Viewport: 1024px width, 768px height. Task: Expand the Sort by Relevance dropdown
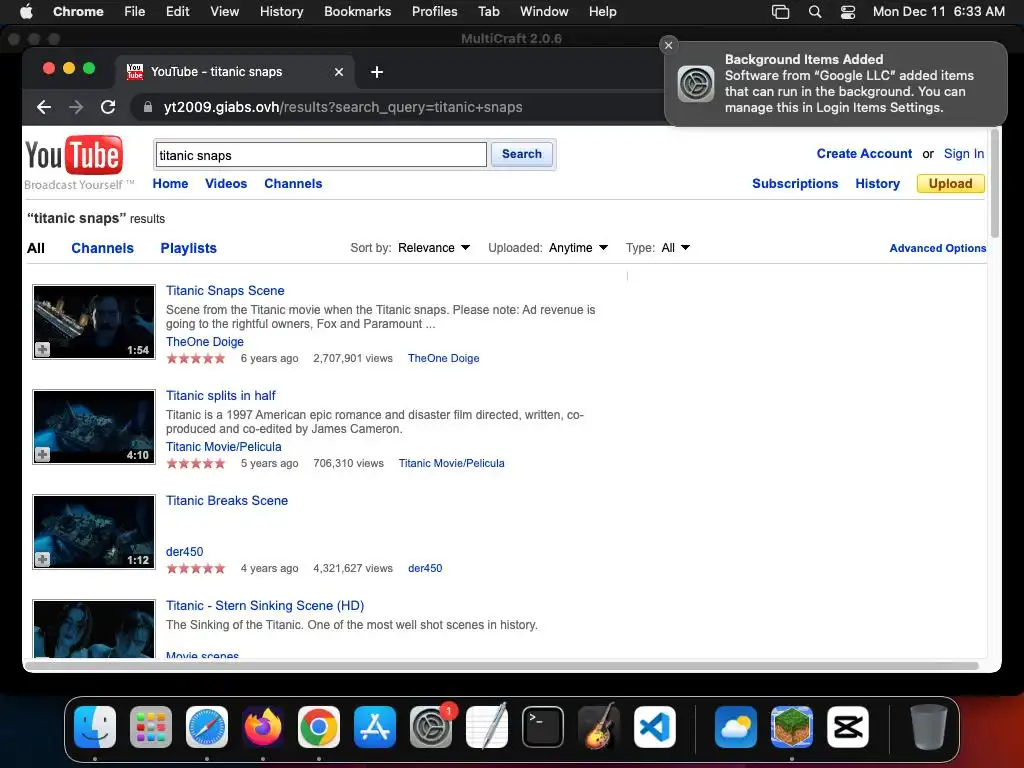pyautogui.click(x=434, y=248)
